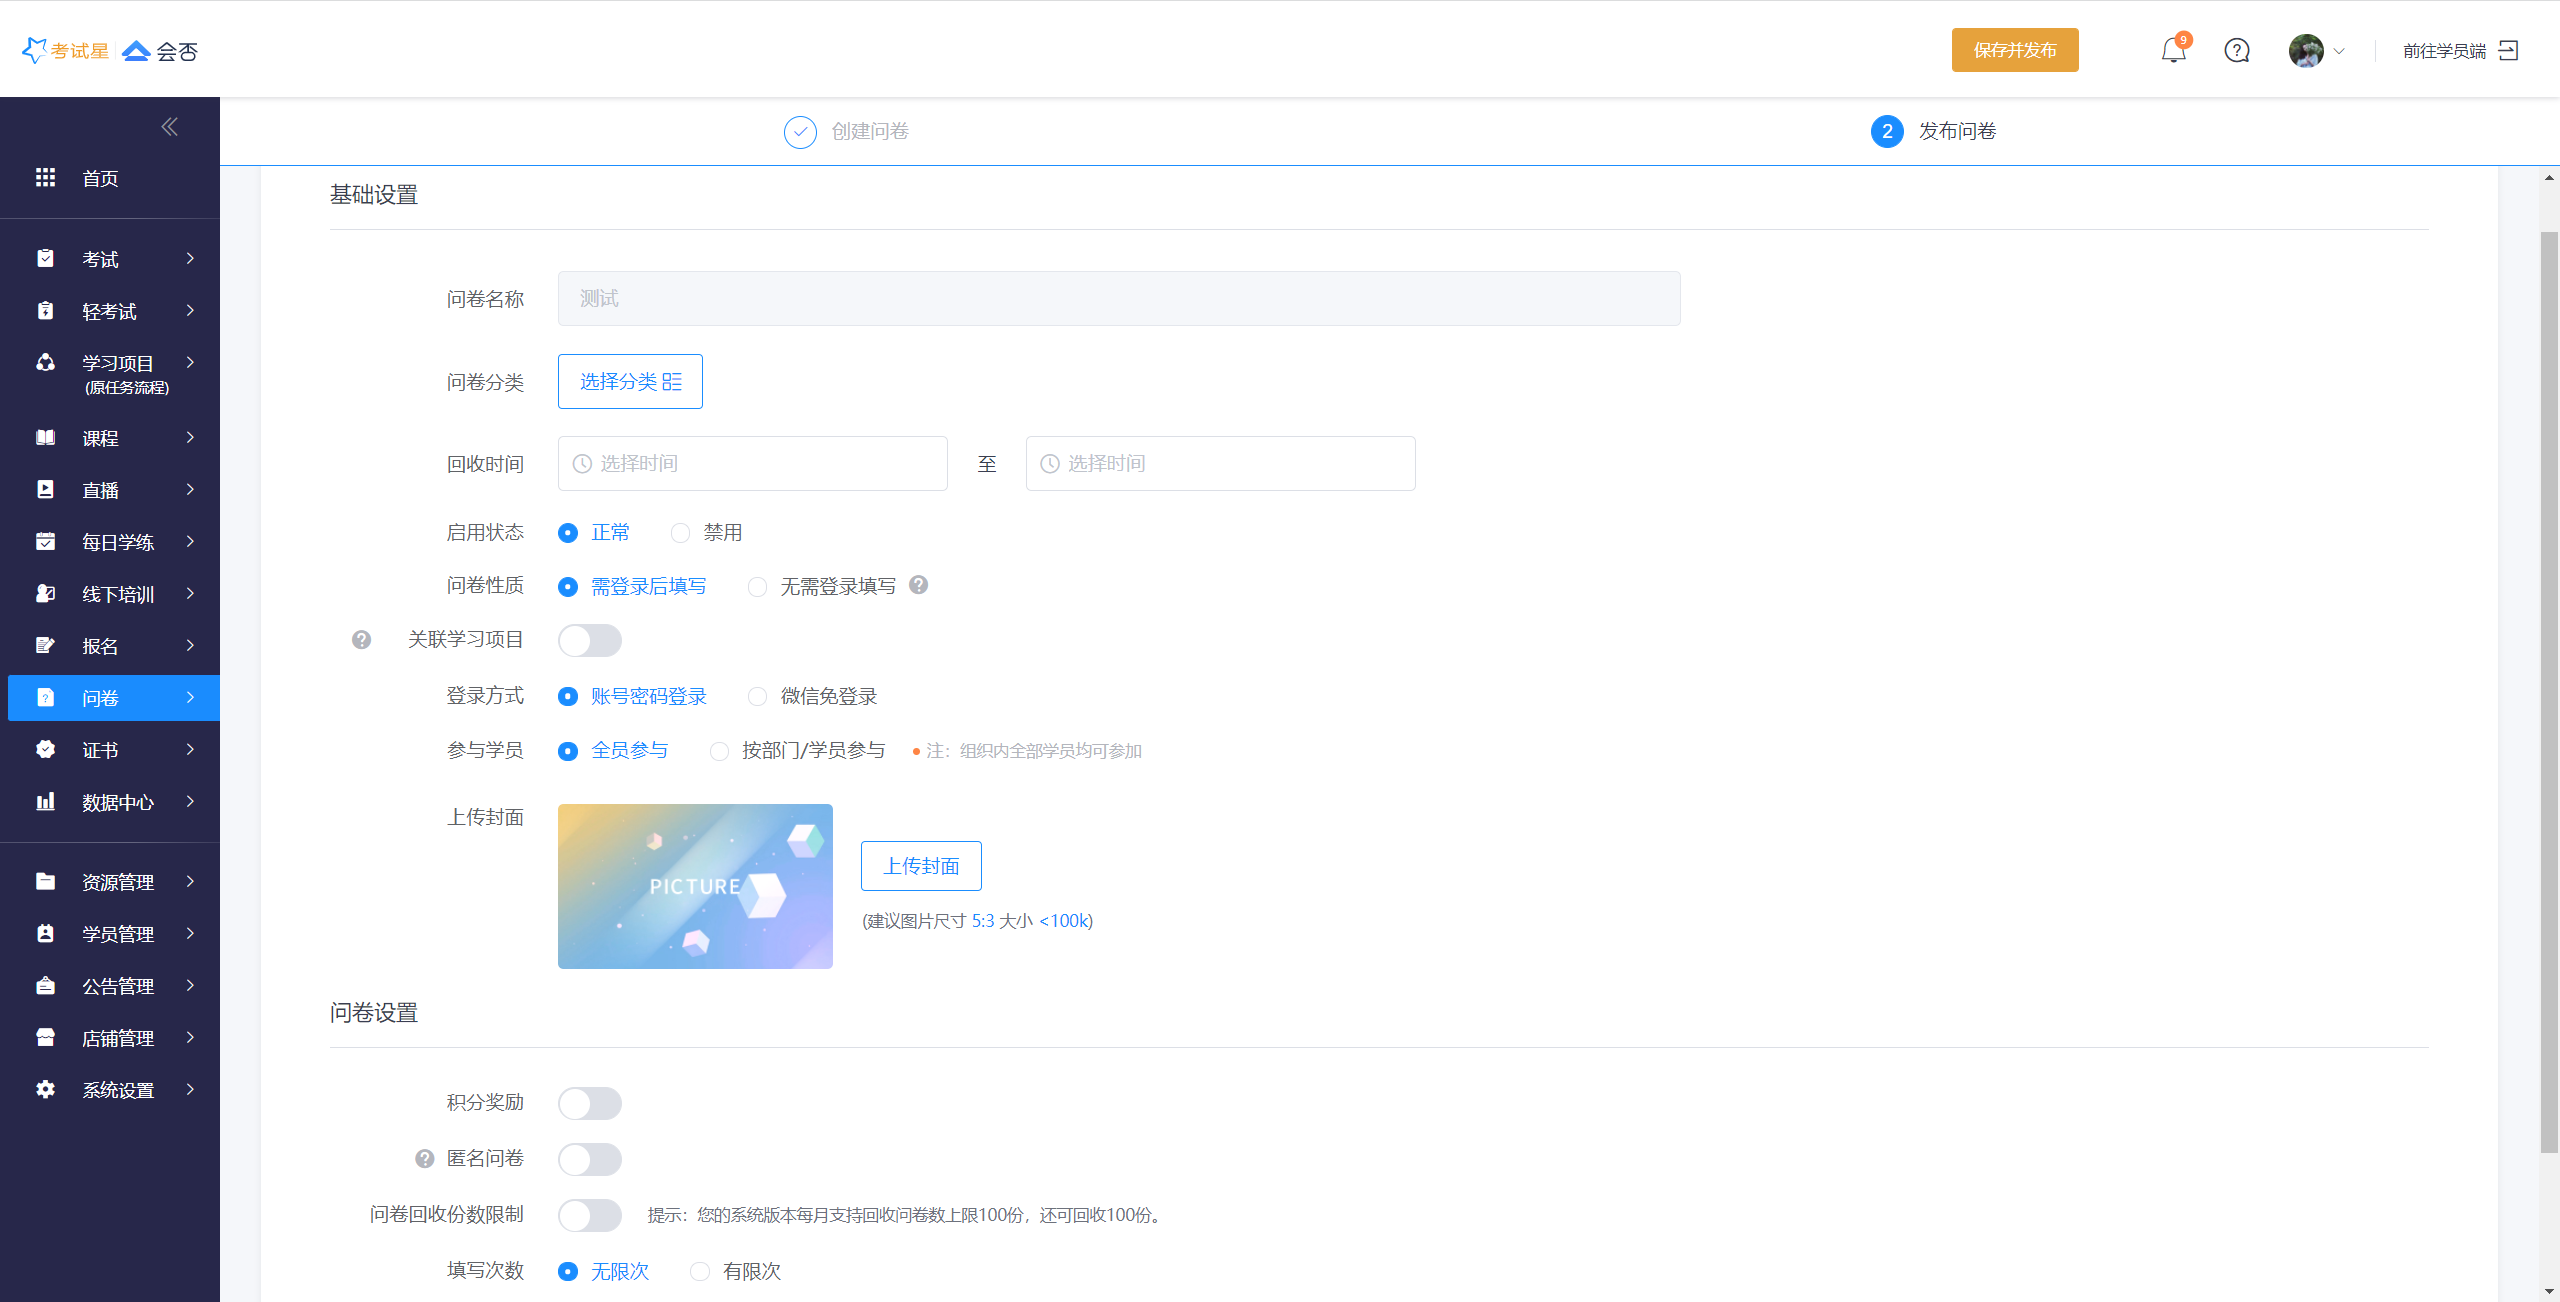Viewport: 2560px width, 1302px height.
Task: Click the vertical scrollbar on the right
Action: click(x=2549, y=690)
